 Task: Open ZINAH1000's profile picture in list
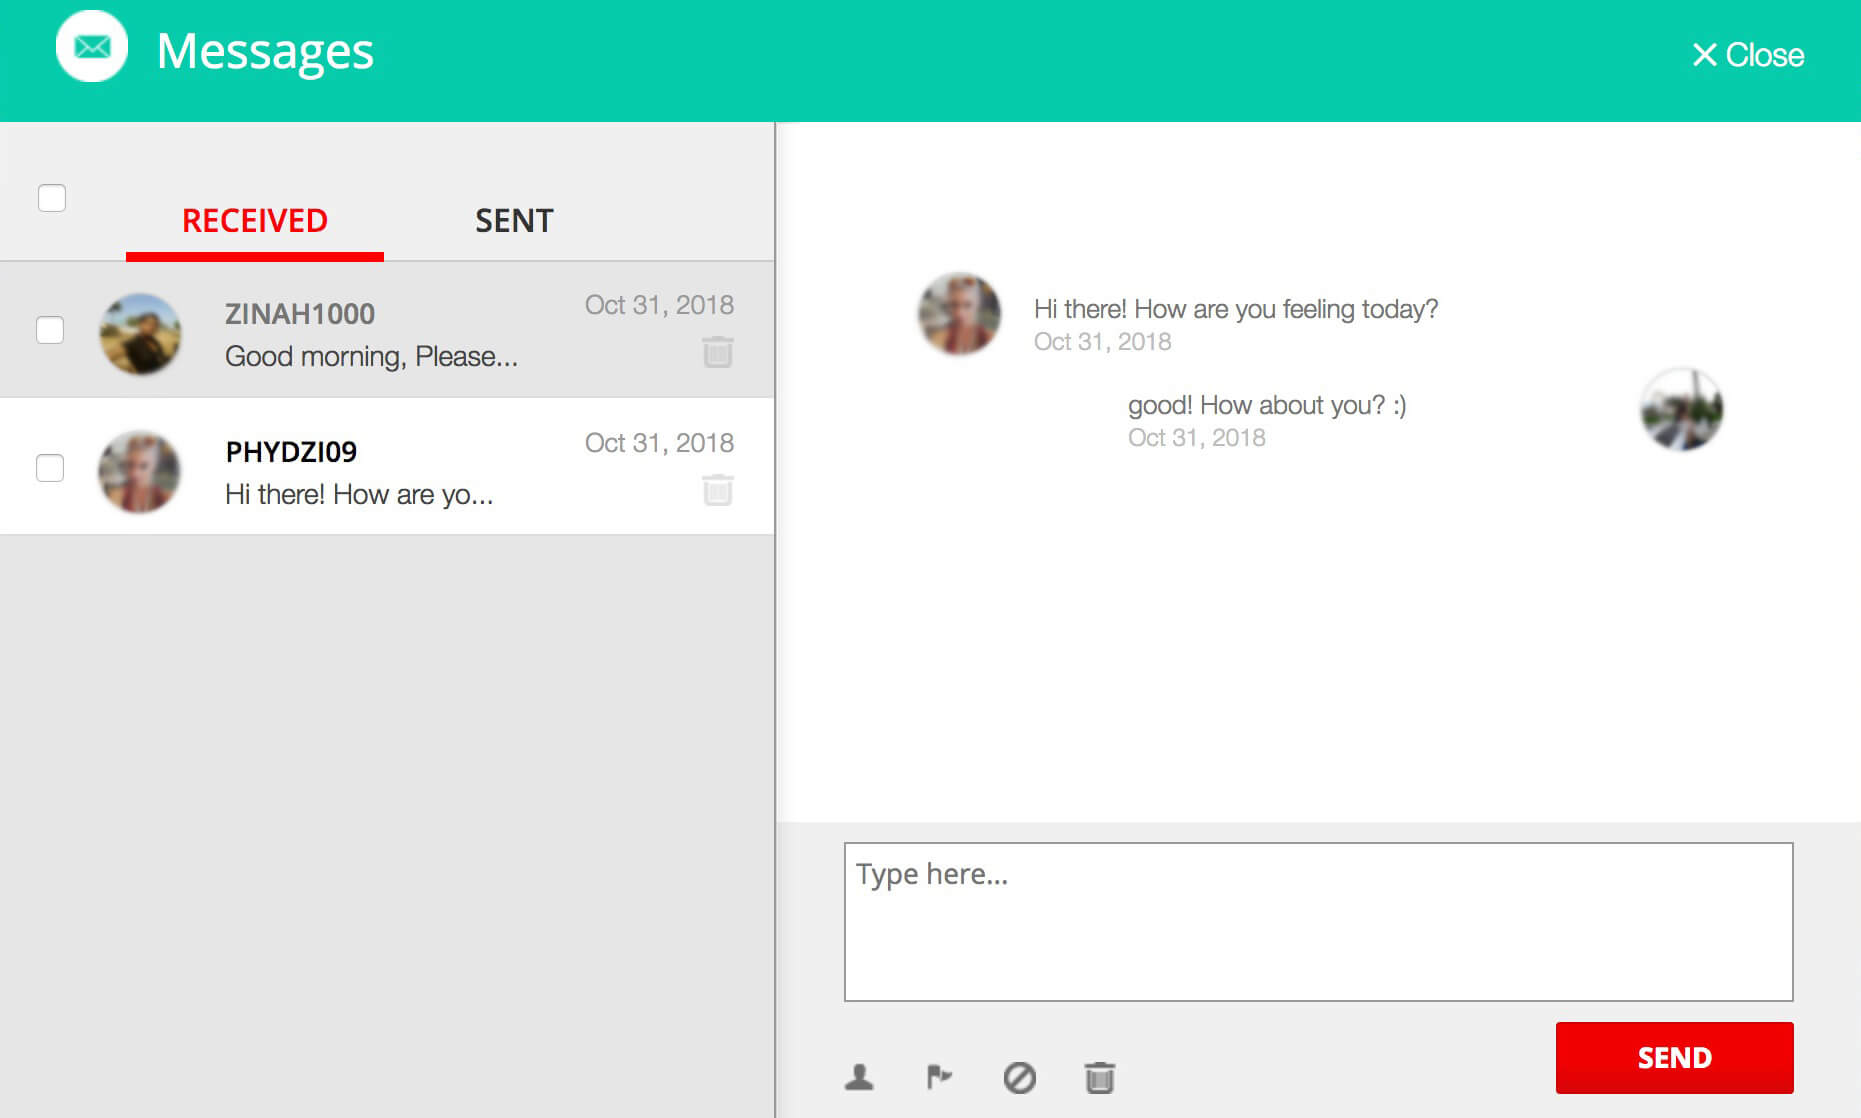140,334
